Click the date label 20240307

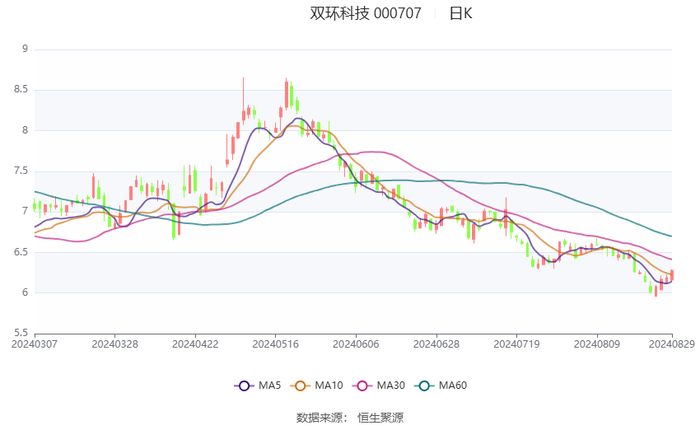34,344
